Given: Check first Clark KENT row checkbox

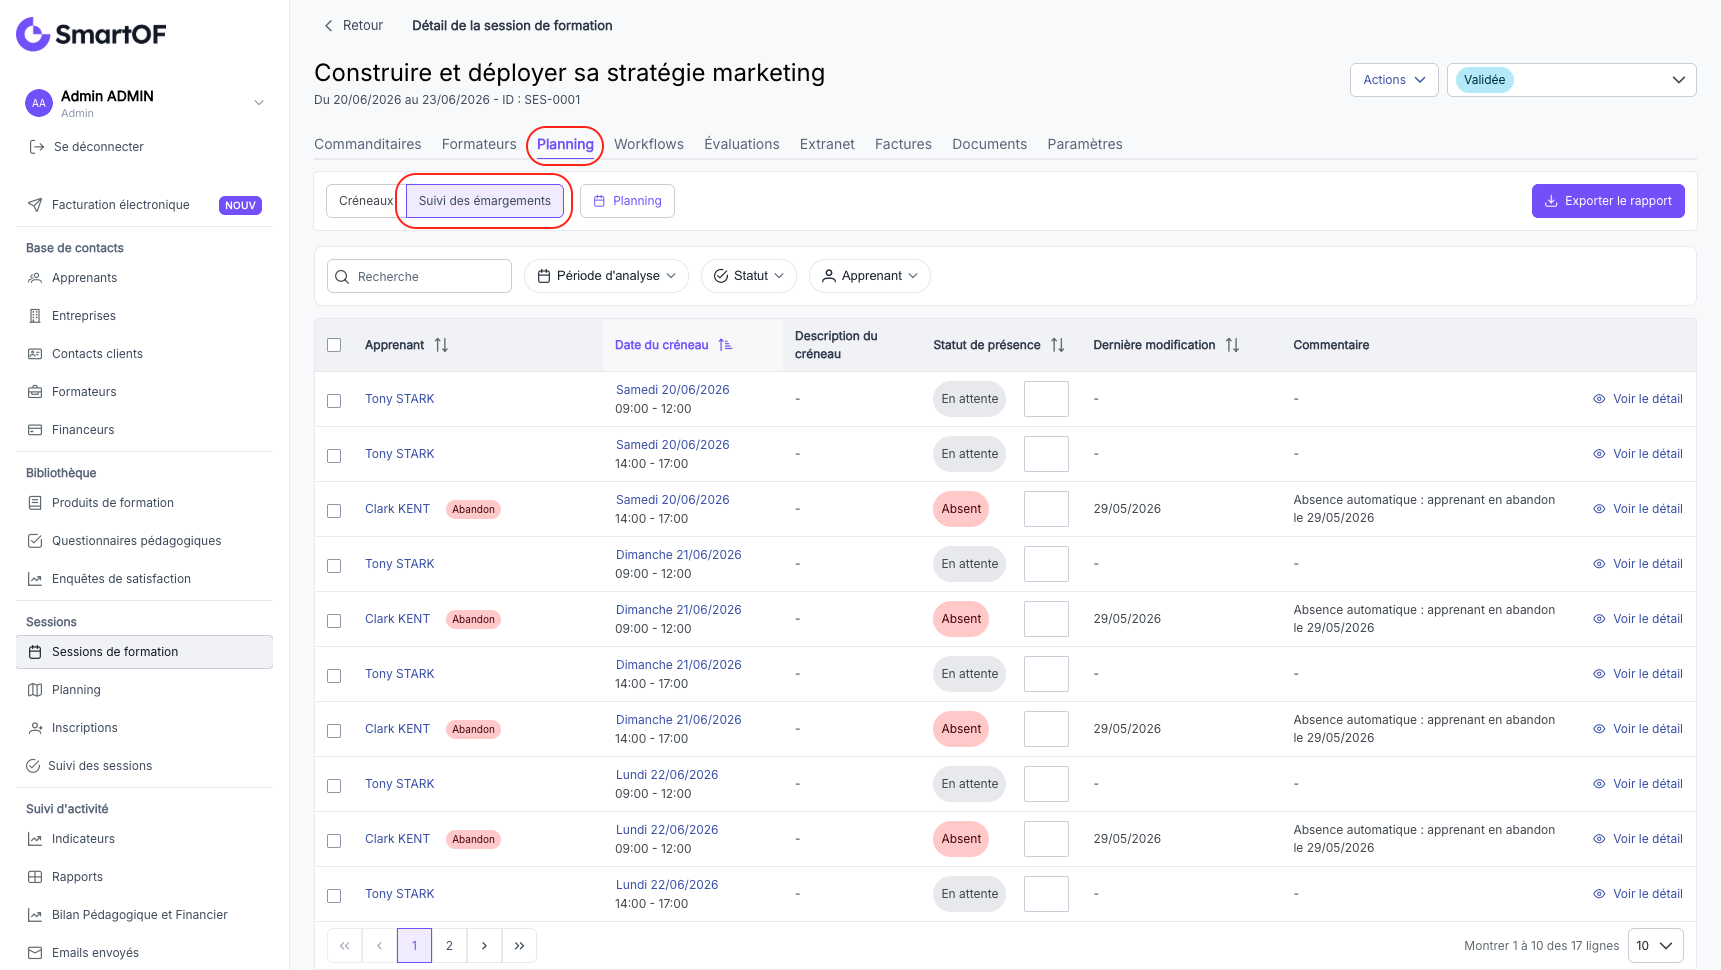Looking at the screenshot, I should point(334,510).
